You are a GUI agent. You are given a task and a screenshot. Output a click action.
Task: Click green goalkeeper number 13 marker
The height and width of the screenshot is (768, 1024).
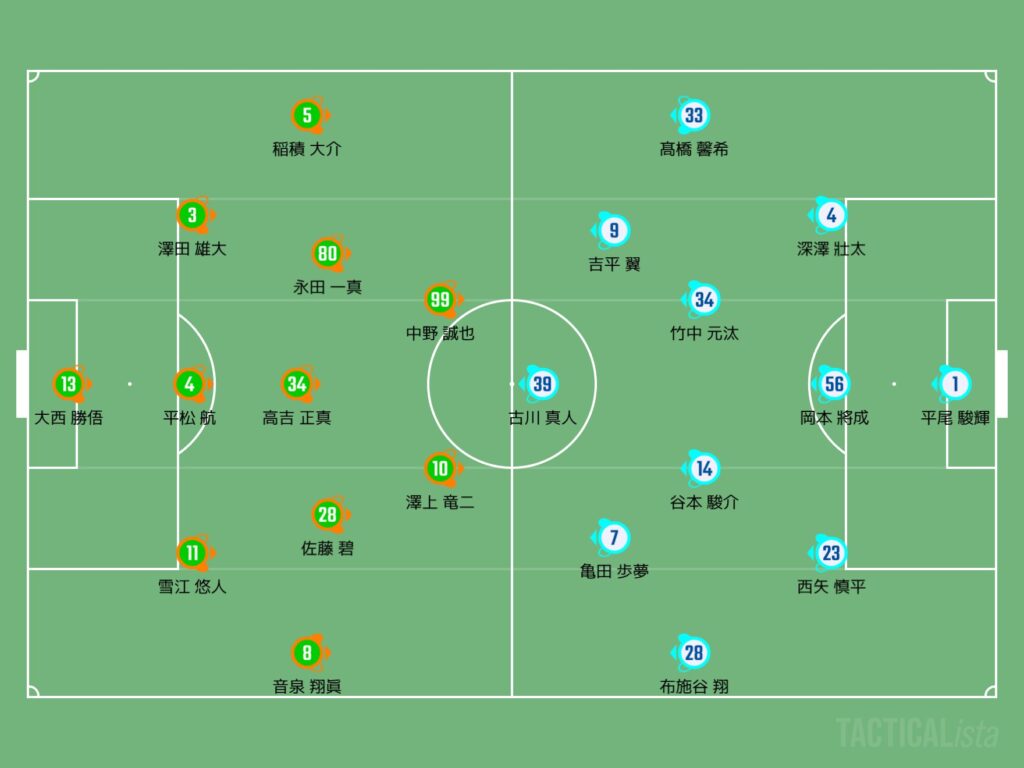pos(70,384)
